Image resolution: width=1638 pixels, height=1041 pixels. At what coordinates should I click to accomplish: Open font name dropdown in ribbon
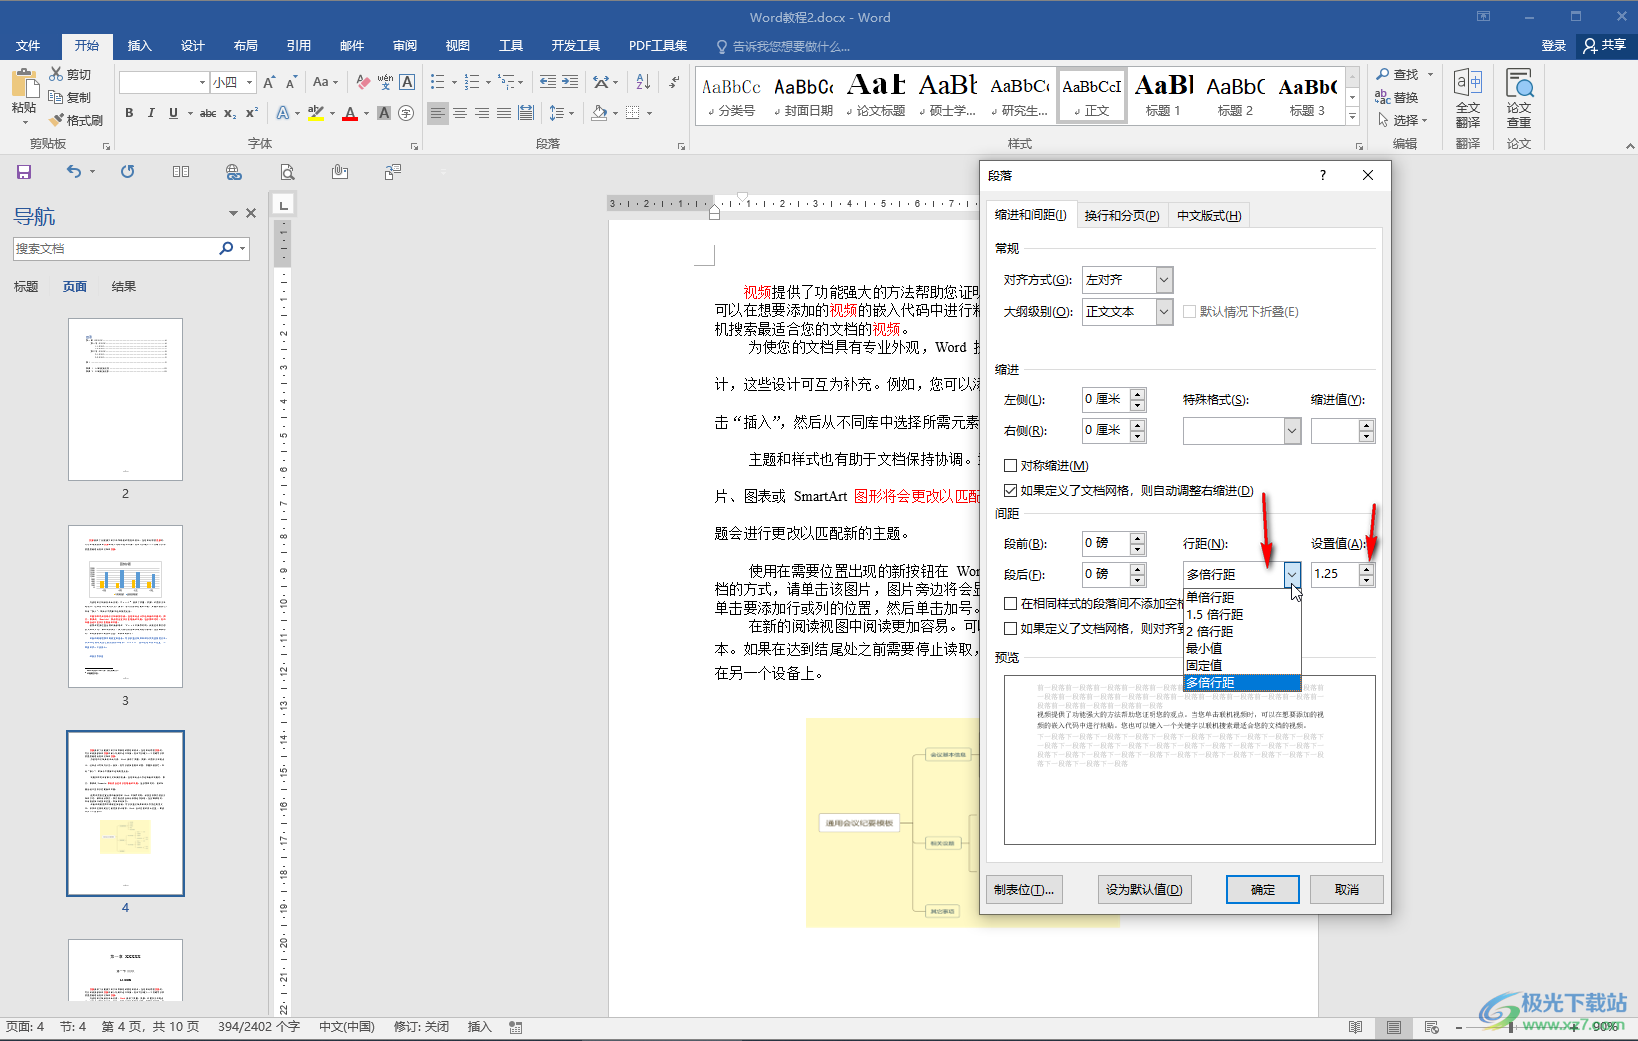pos(202,82)
